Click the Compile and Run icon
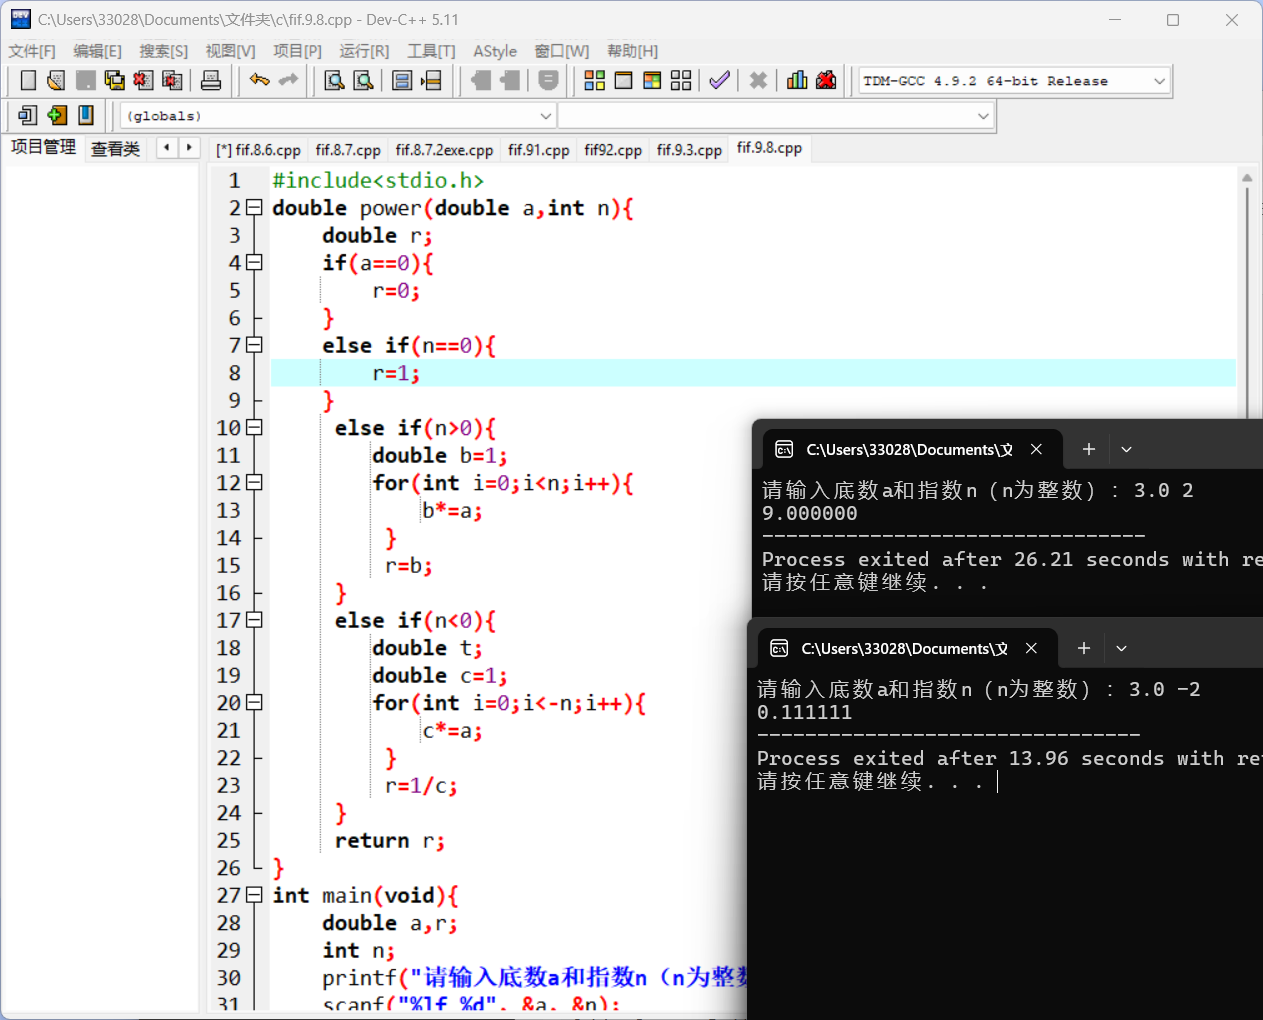Viewport: 1263px width, 1020px height. point(652,80)
